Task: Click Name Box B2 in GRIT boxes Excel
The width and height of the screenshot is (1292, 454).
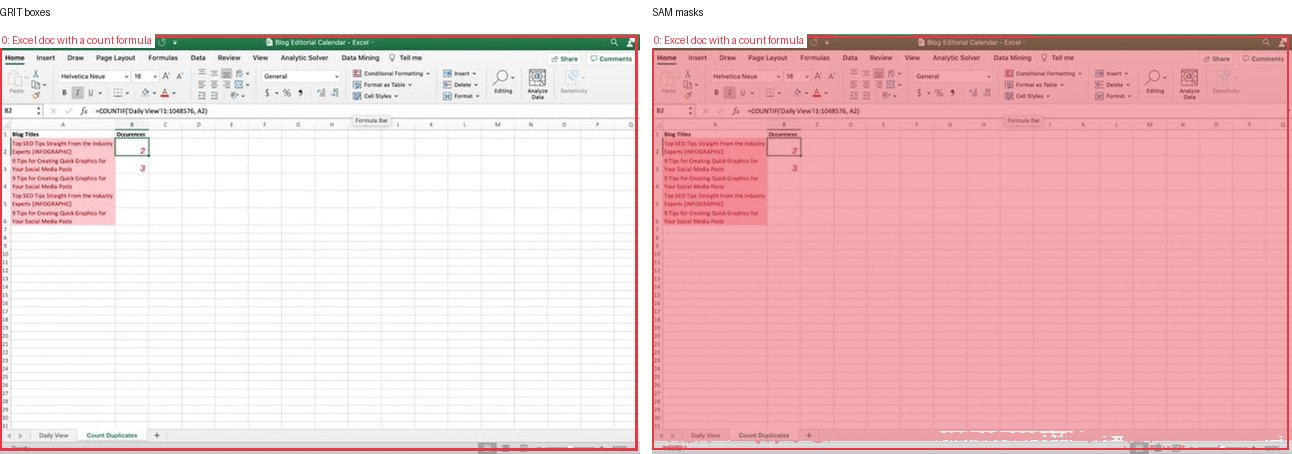Action: tap(21, 111)
